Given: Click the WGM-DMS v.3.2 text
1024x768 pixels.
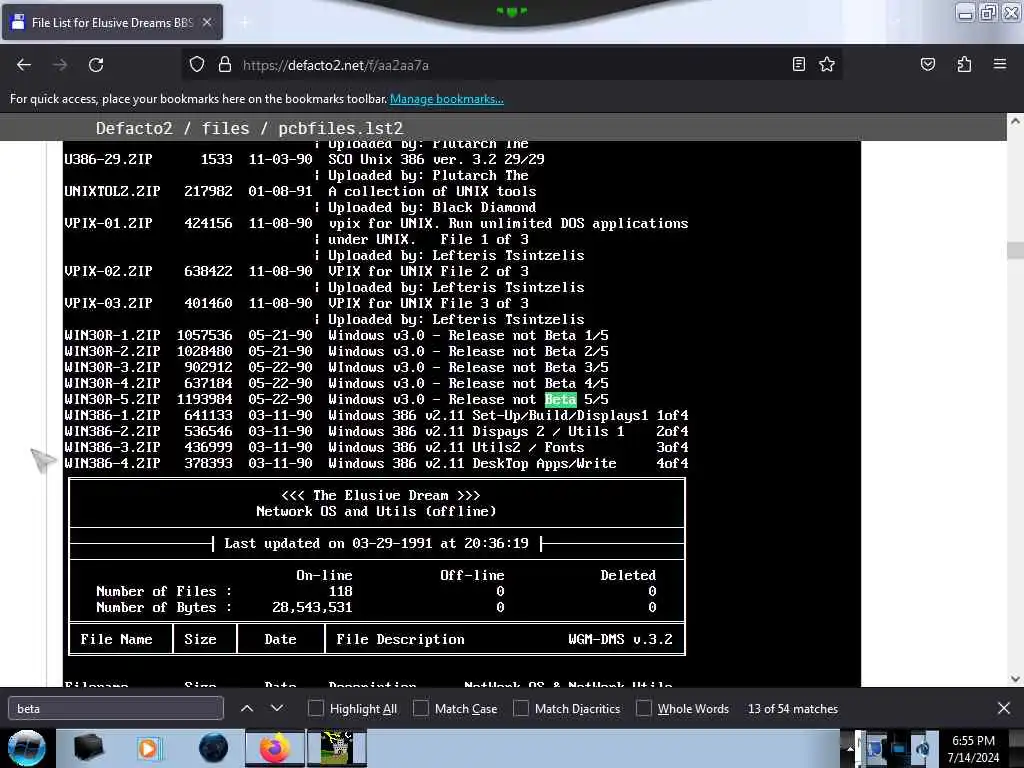Looking at the screenshot, I should pyautogui.click(x=620, y=639).
